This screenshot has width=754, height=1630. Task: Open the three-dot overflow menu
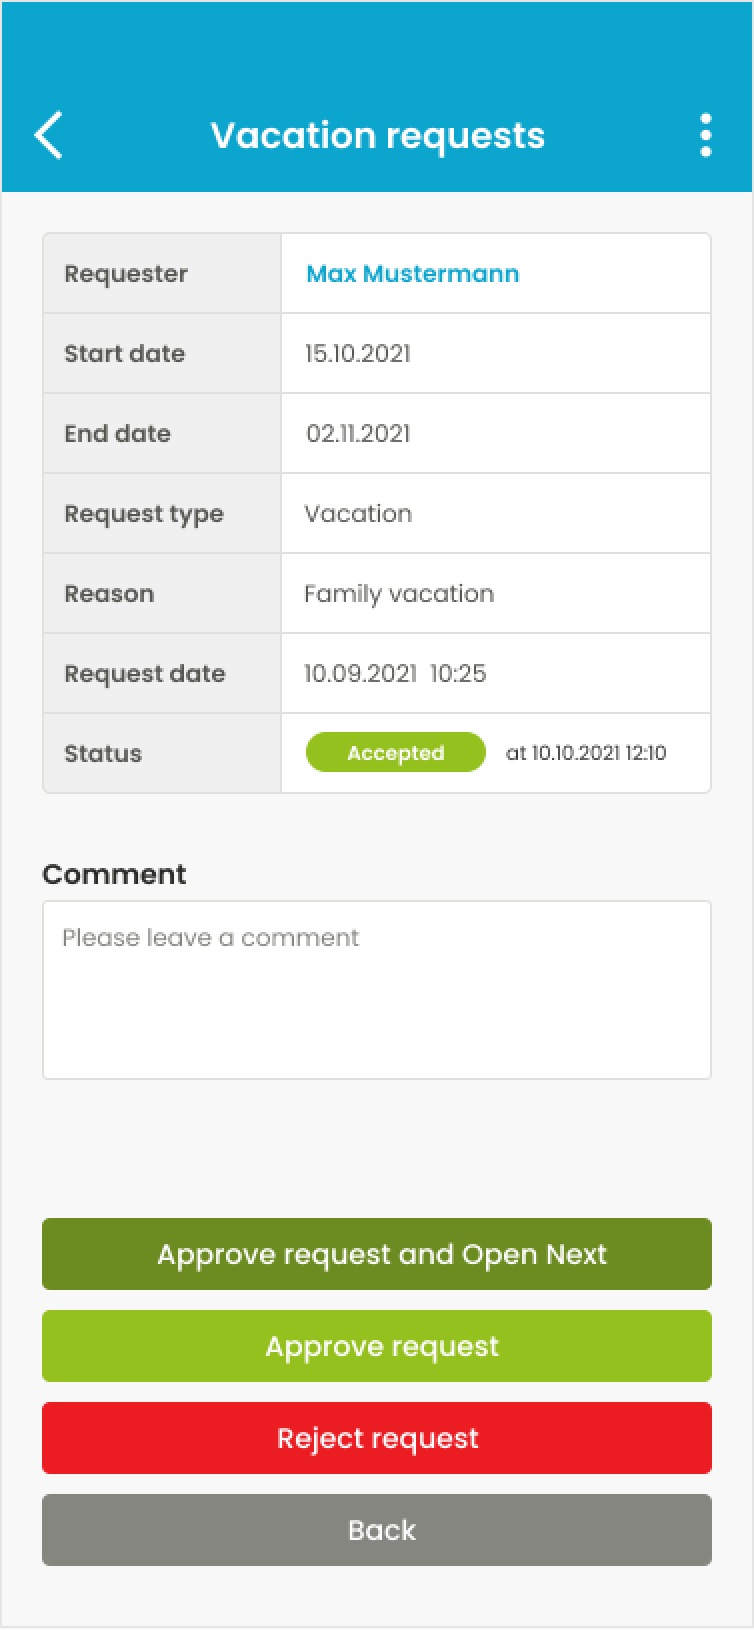[706, 135]
